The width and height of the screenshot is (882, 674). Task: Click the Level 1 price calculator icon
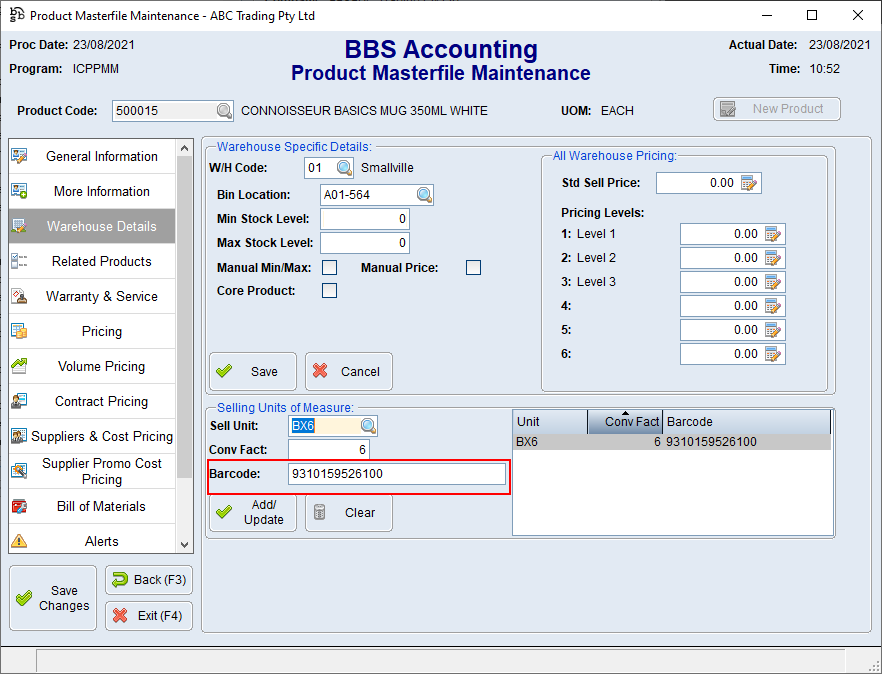(773, 234)
